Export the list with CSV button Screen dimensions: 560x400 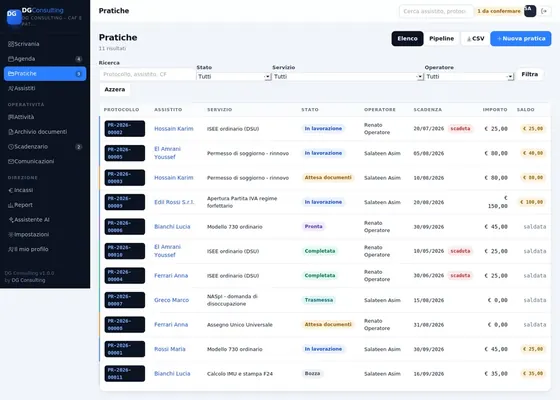(x=475, y=39)
